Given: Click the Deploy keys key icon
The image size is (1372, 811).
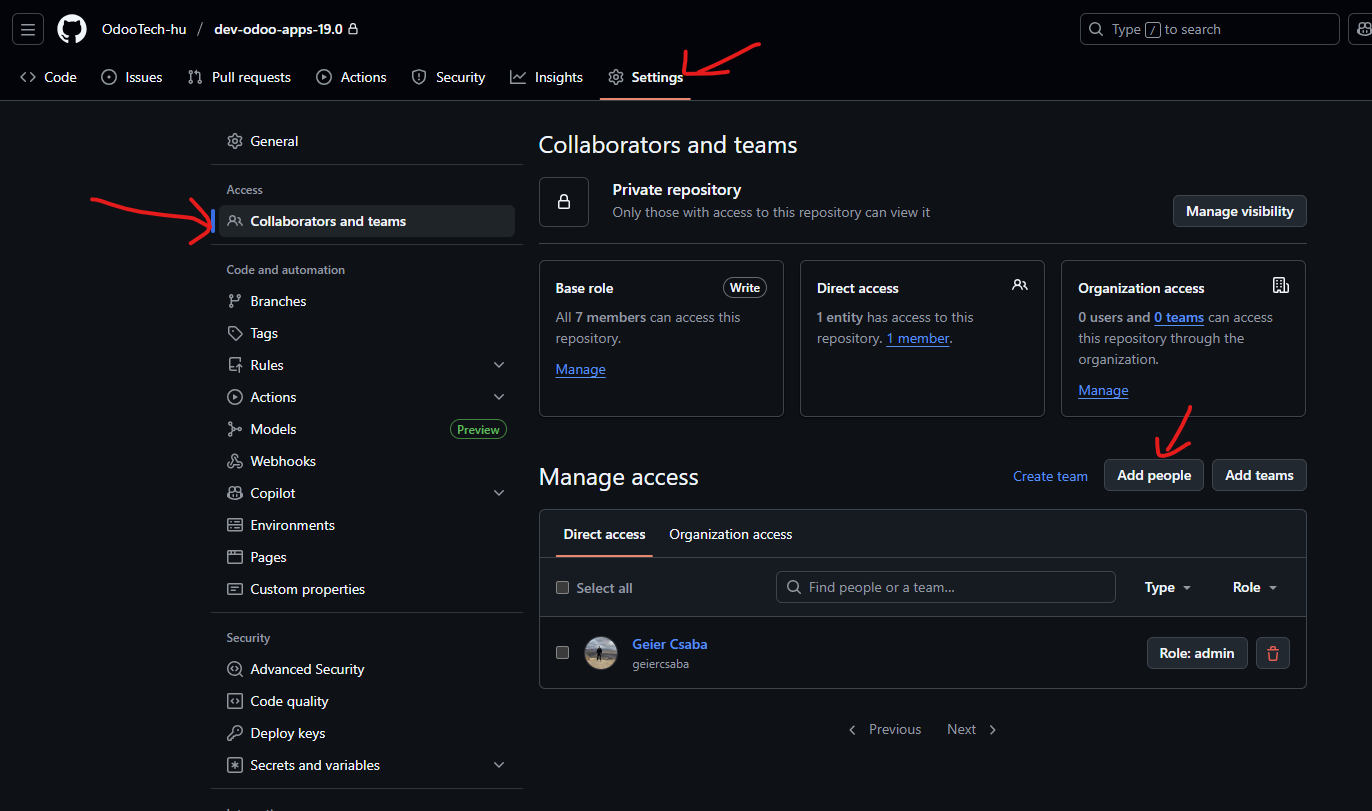Looking at the screenshot, I should (x=235, y=733).
